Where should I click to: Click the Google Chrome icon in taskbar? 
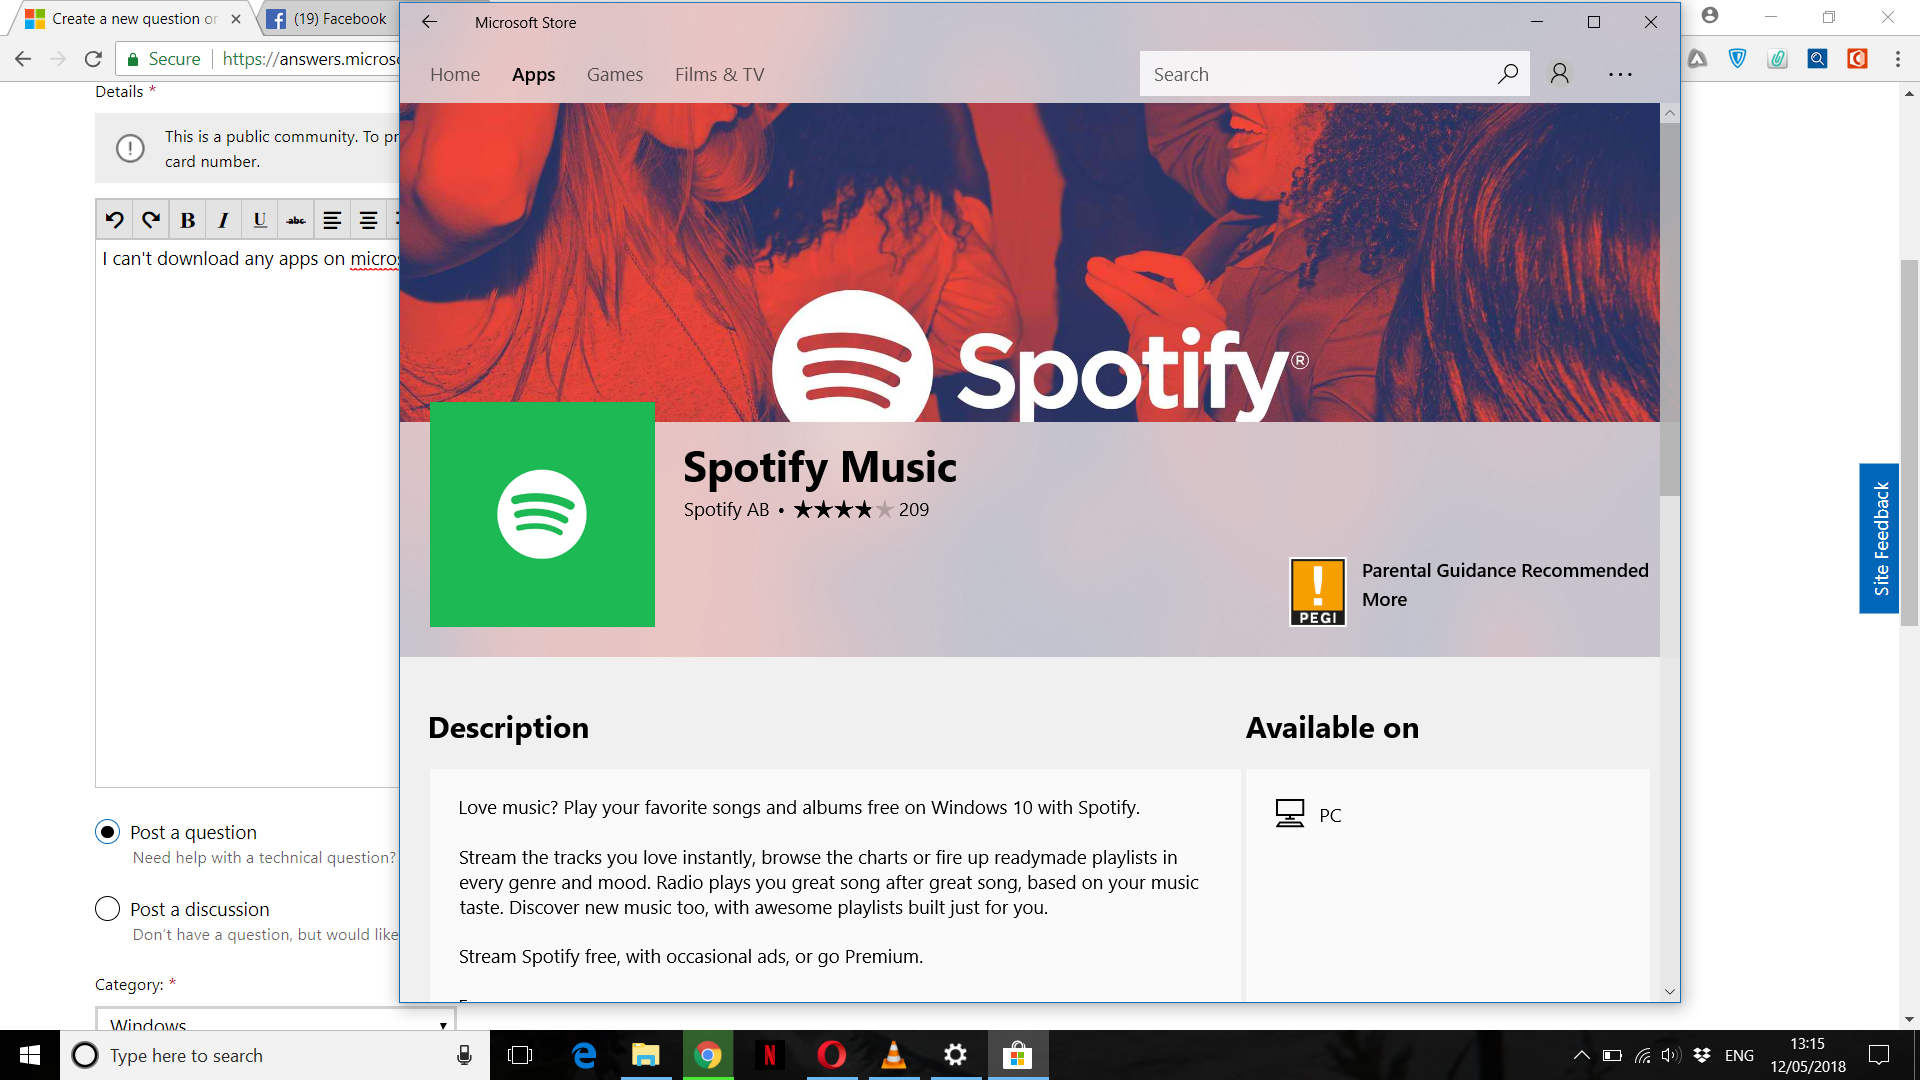pyautogui.click(x=708, y=1055)
